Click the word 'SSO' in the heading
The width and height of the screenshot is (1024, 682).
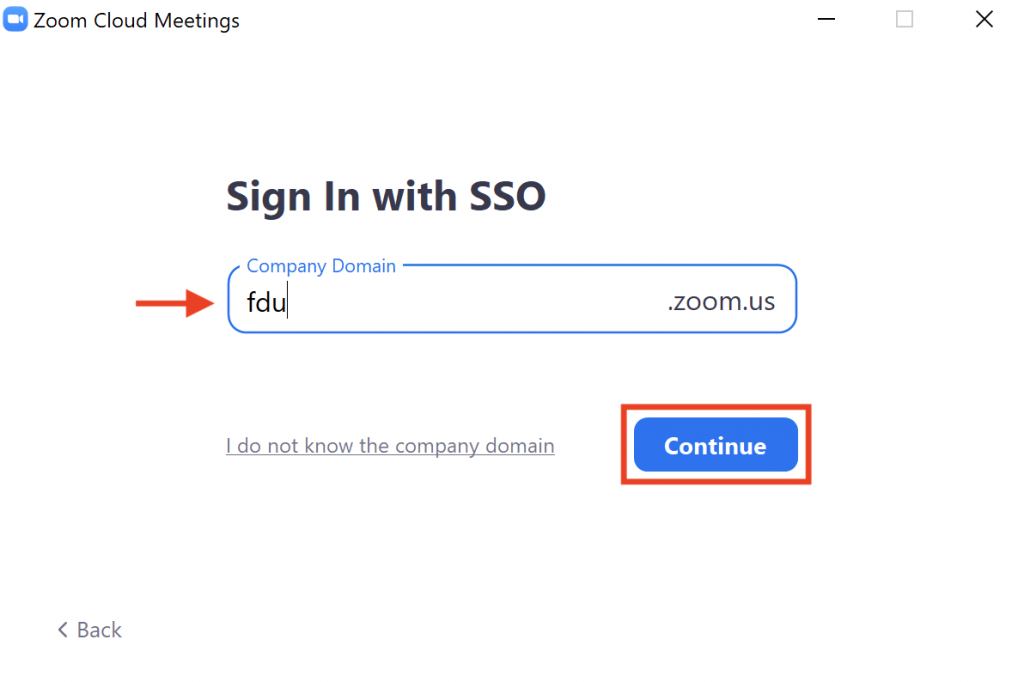click(507, 196)
